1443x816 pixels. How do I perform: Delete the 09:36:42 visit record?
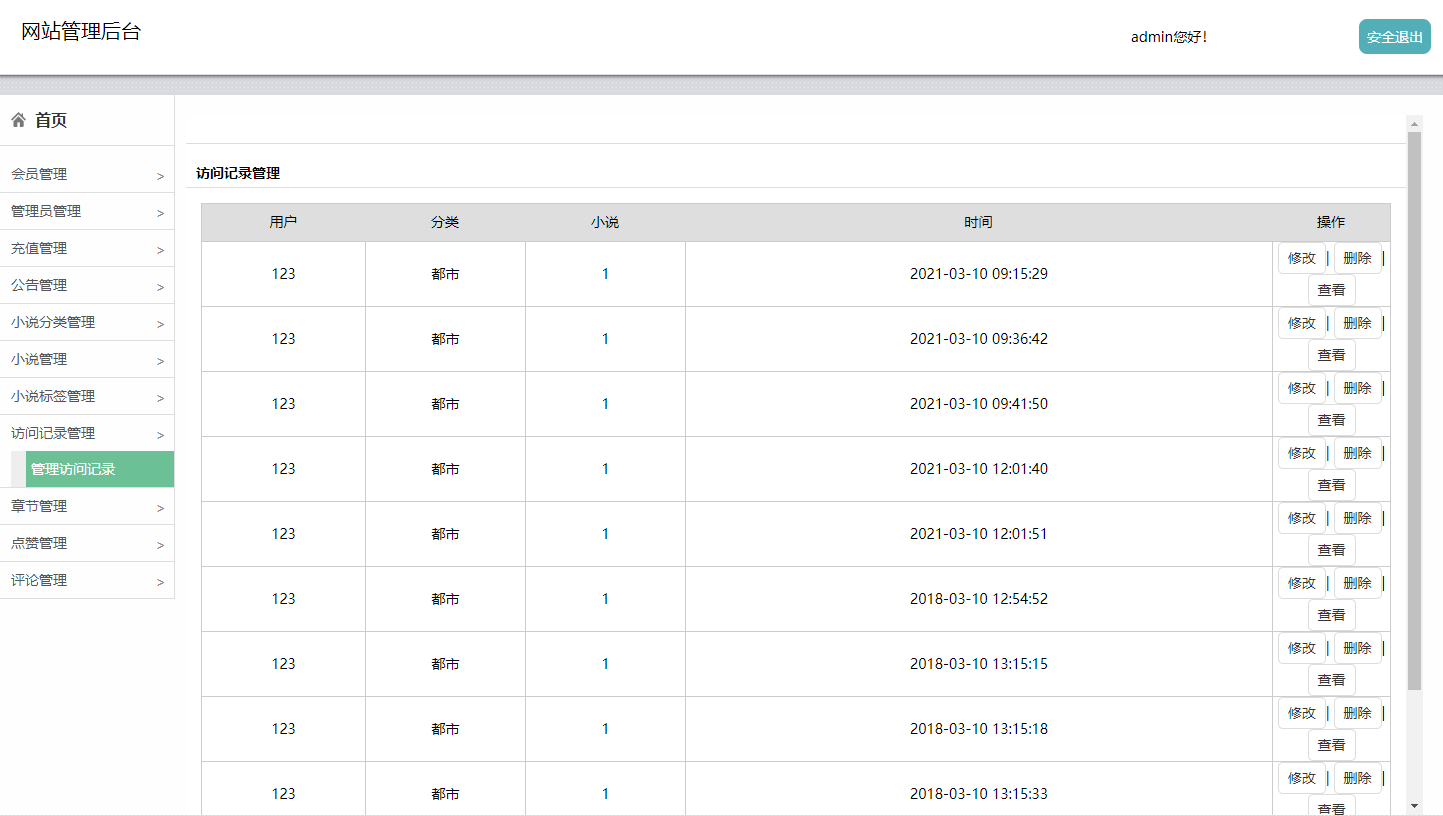pos(1357,323)
